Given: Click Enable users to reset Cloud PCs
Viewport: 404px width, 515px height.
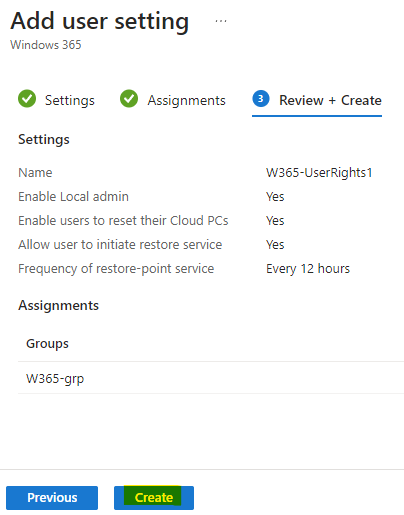Looking at the screenshot, I should click(x=123, y=221).
